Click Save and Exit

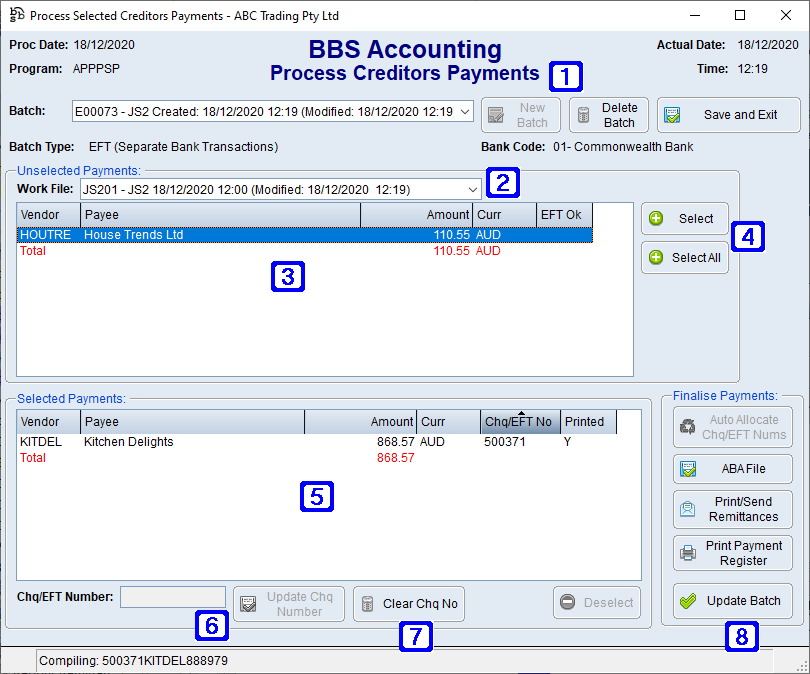pos(728,114)
